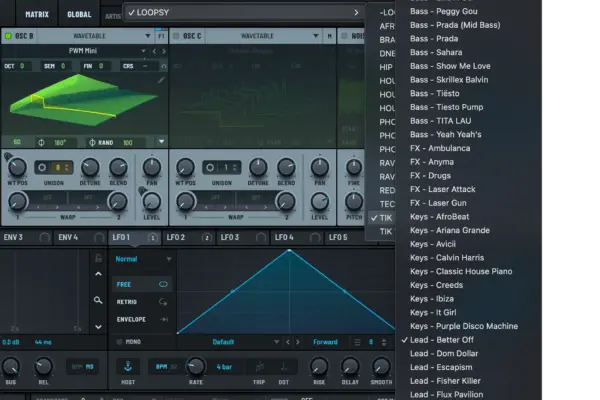Viewport: 600px width, 400px height.
Task: Switch to the LFO 2 tab
Action: [x=176, y=238]
